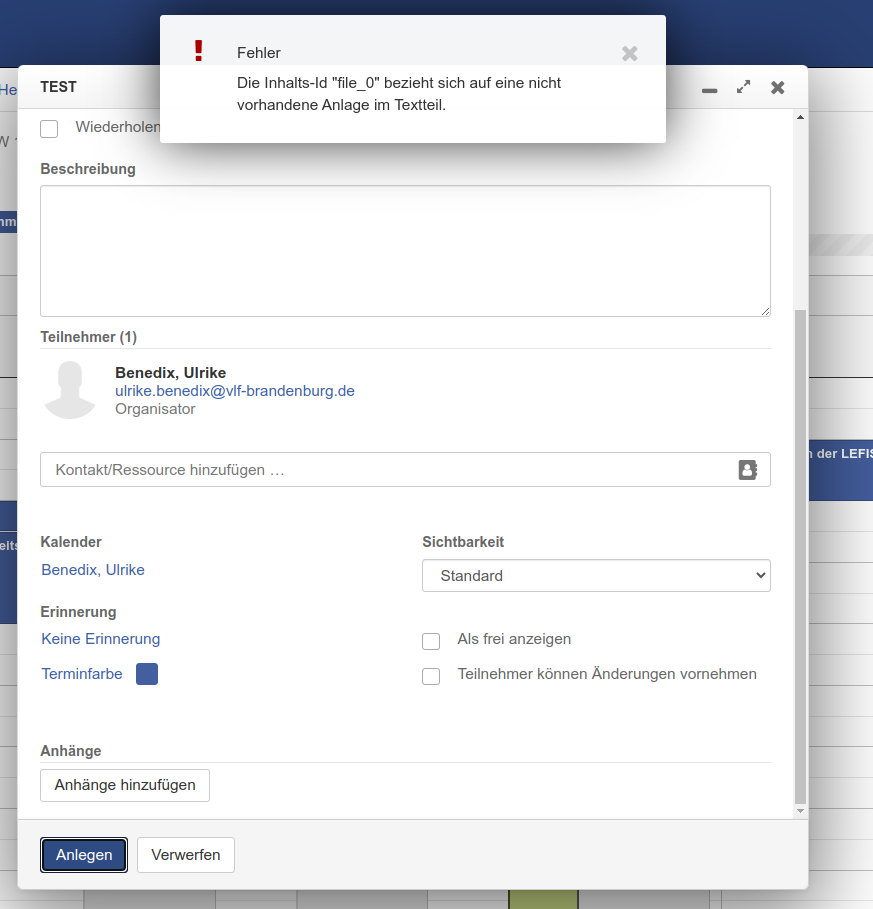Click the red exclamation error icon

click(x=198, y=51)
